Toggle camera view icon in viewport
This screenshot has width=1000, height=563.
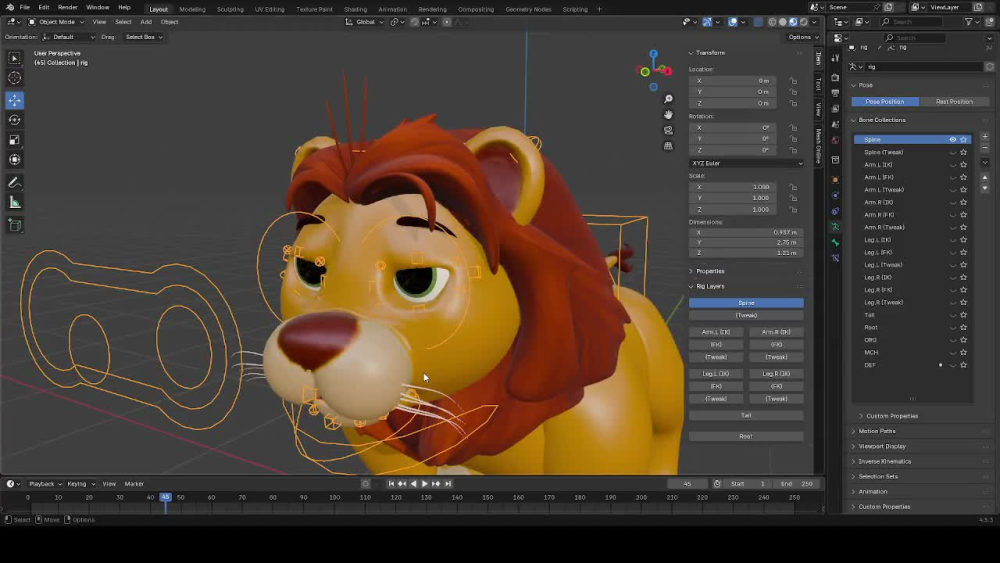click(668, 130)
